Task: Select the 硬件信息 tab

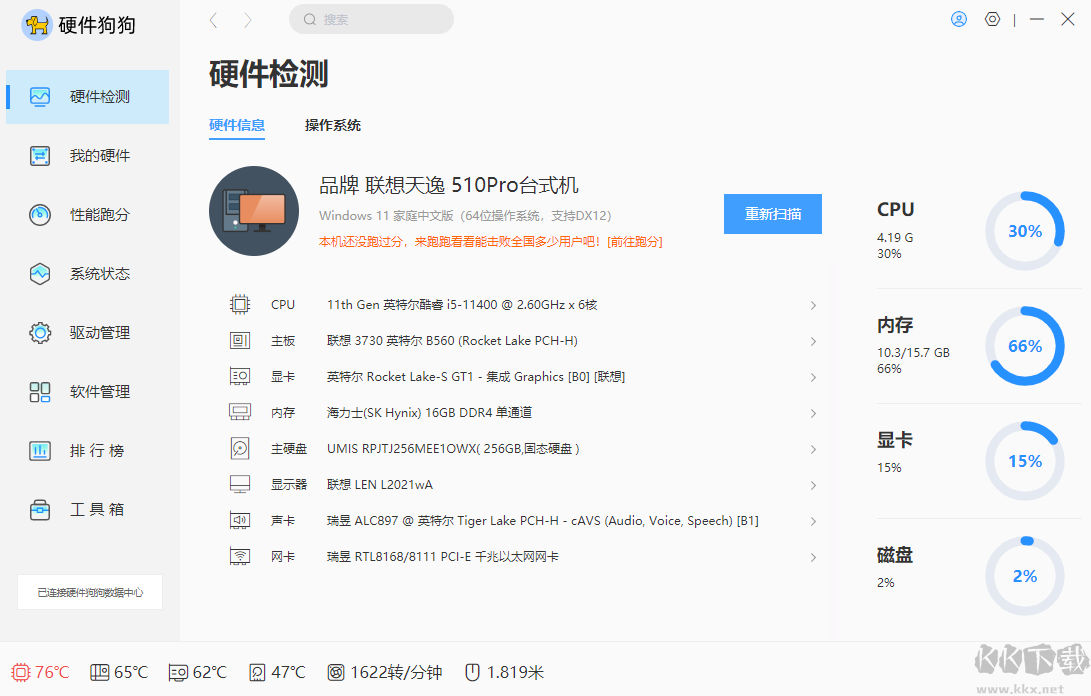Action: pyautogui.click(x=237, y=125)
